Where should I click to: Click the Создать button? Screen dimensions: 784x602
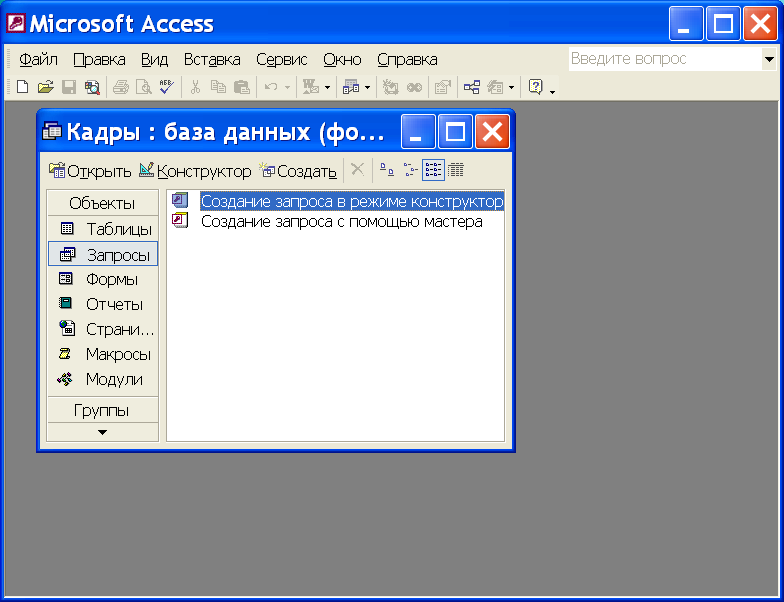pyautogui.click(x=298, y=171)
